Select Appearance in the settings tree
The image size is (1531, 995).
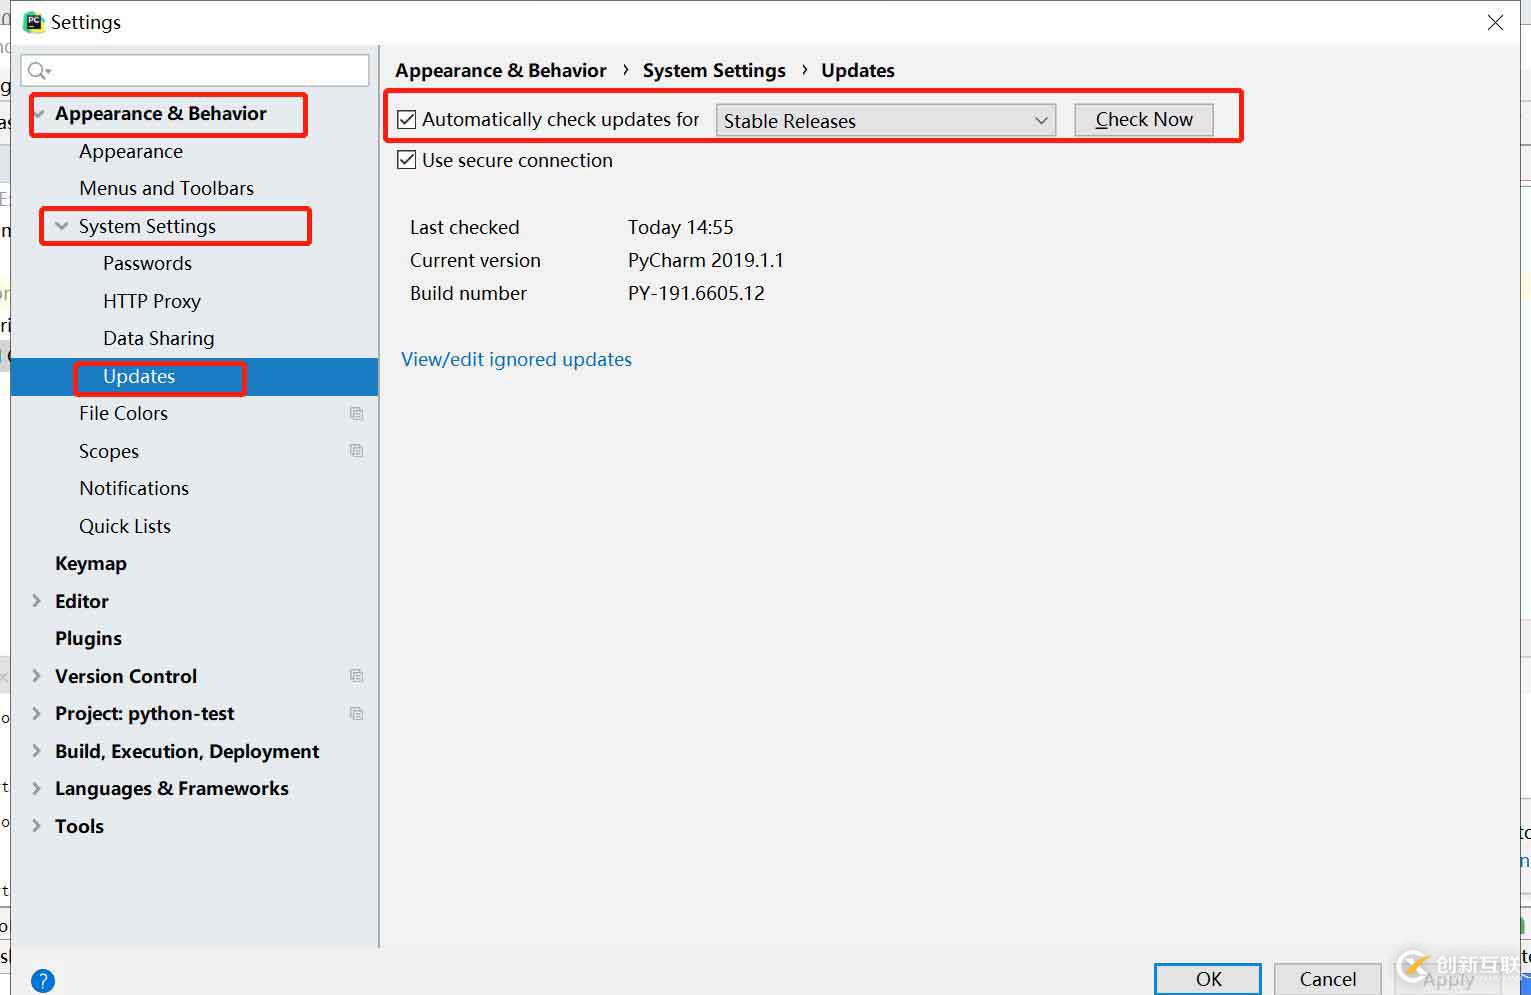[x=131, y=151]
